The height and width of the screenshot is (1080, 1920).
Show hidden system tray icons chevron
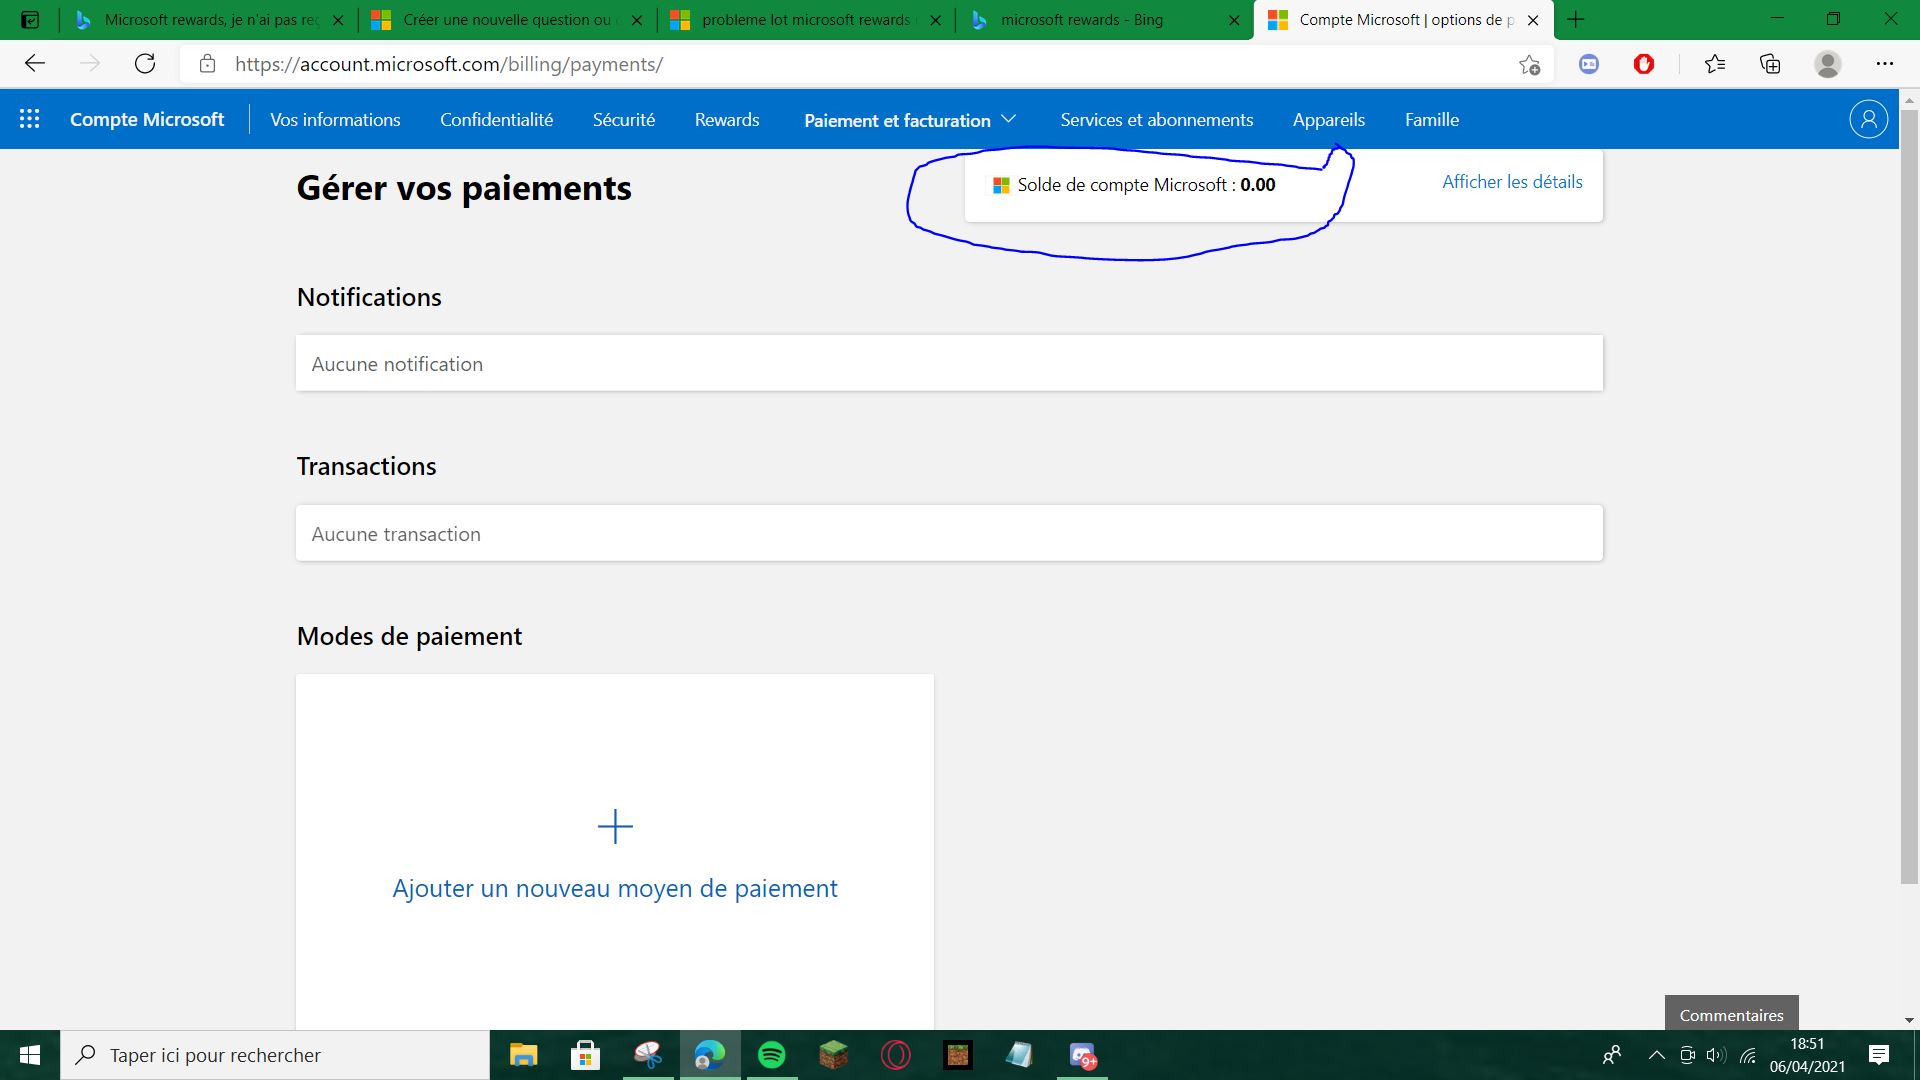click(x=1656, y=1055)
